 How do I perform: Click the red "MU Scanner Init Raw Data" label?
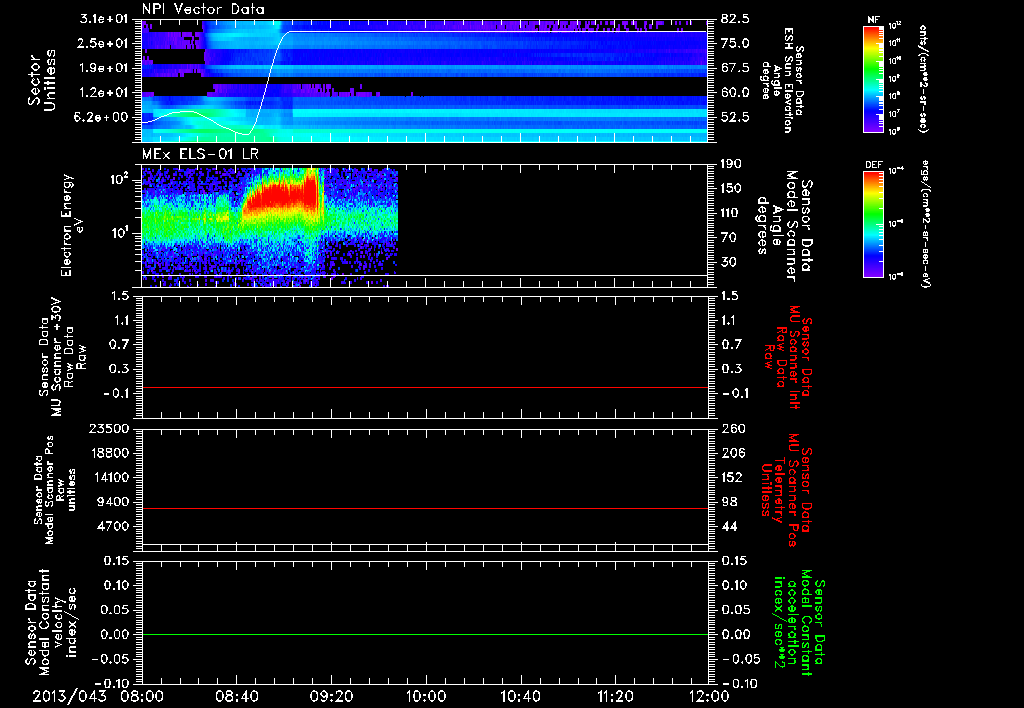coord(788,357)
